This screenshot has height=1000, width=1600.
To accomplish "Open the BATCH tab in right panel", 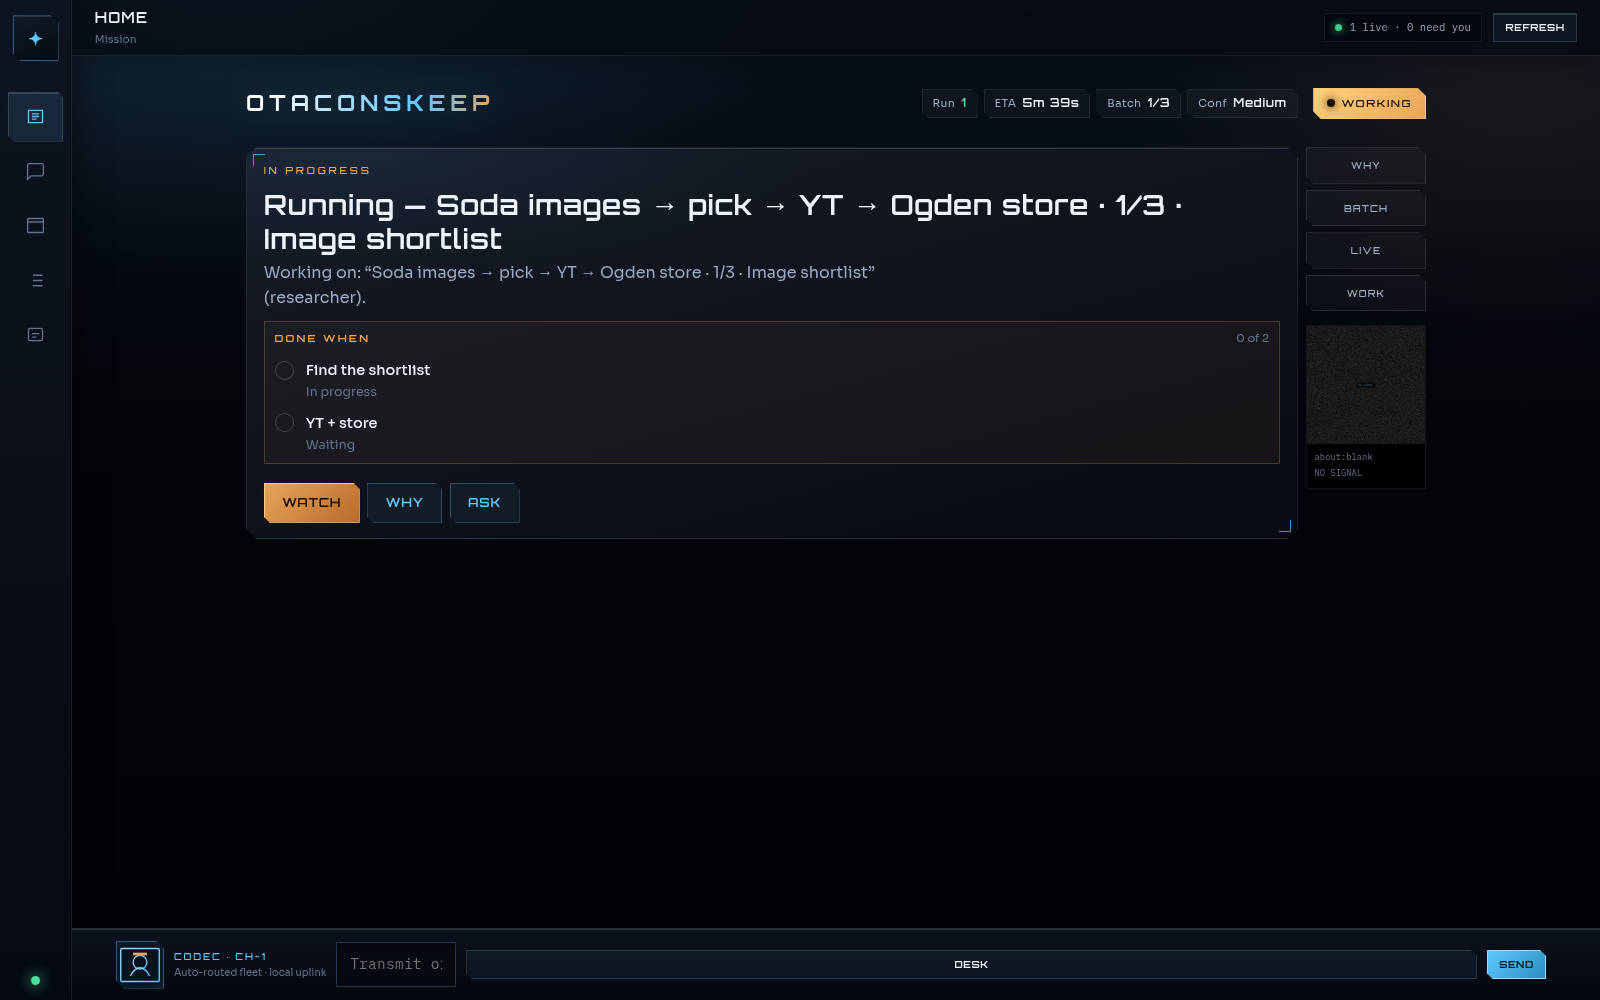I will pos(1365,209).
